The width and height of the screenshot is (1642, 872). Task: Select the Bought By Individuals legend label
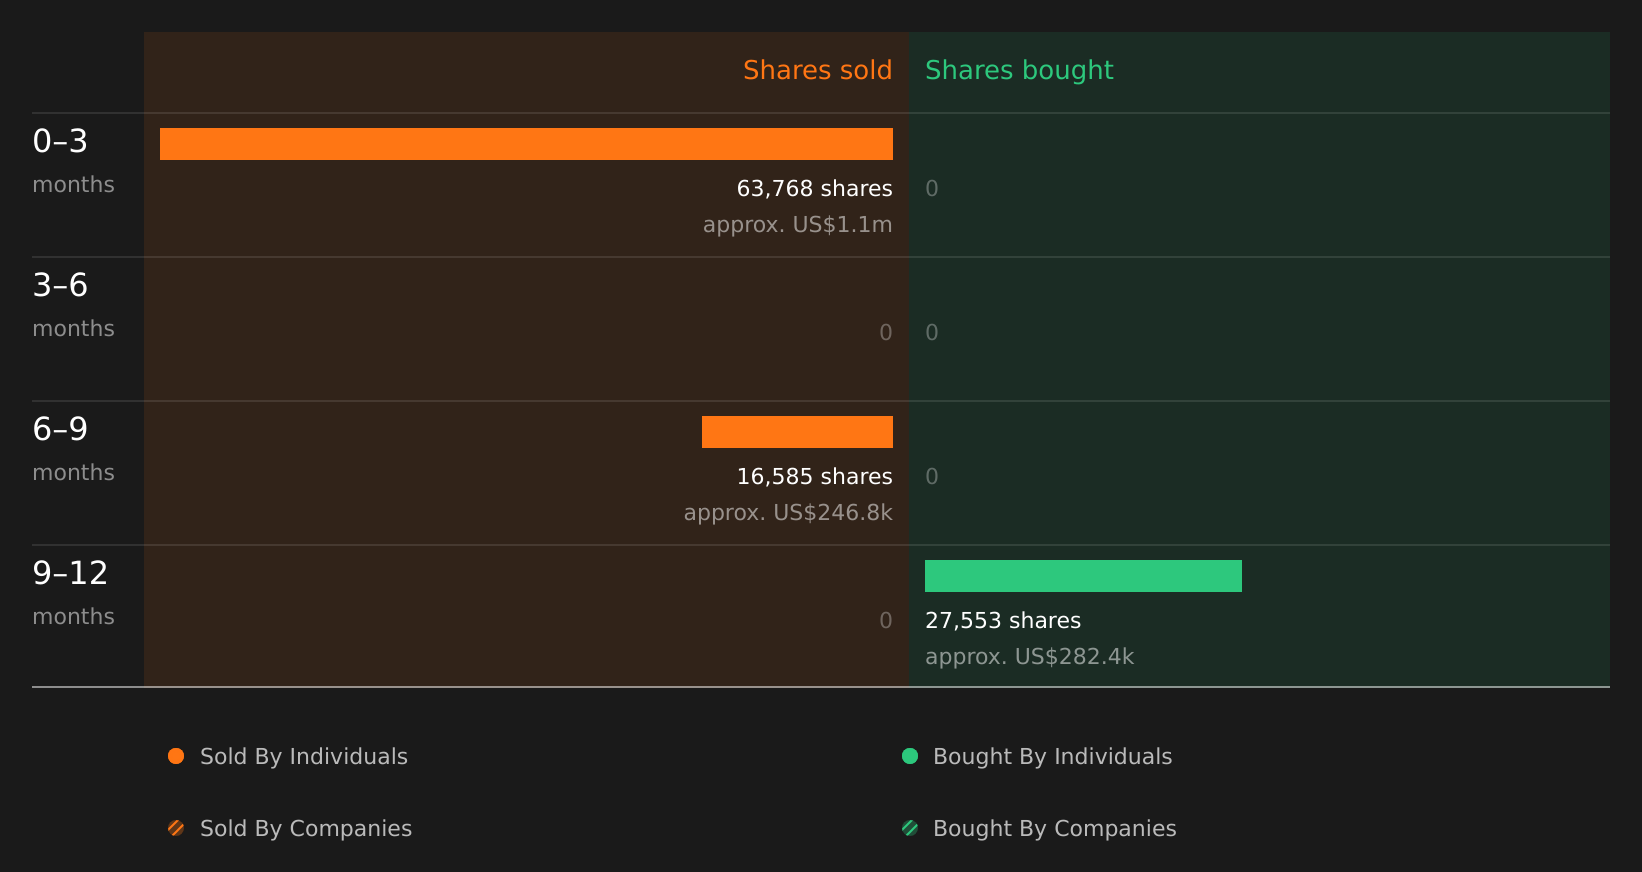[x=1053, y=757]
